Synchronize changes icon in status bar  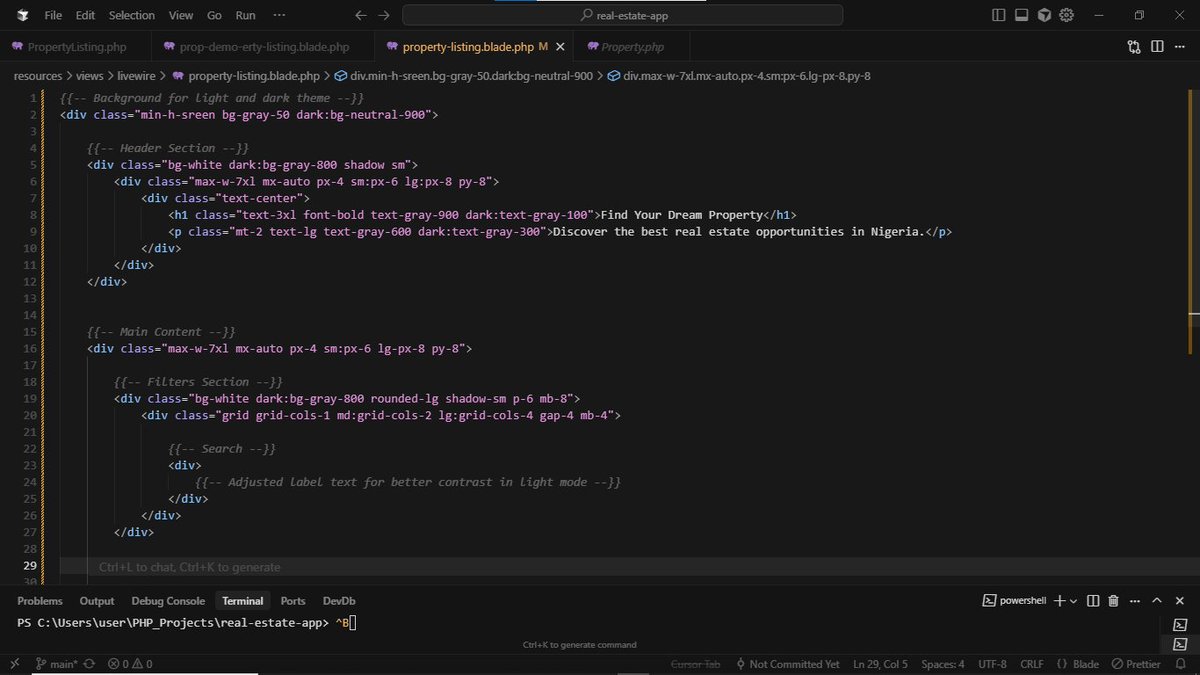[x=90, y=664]
